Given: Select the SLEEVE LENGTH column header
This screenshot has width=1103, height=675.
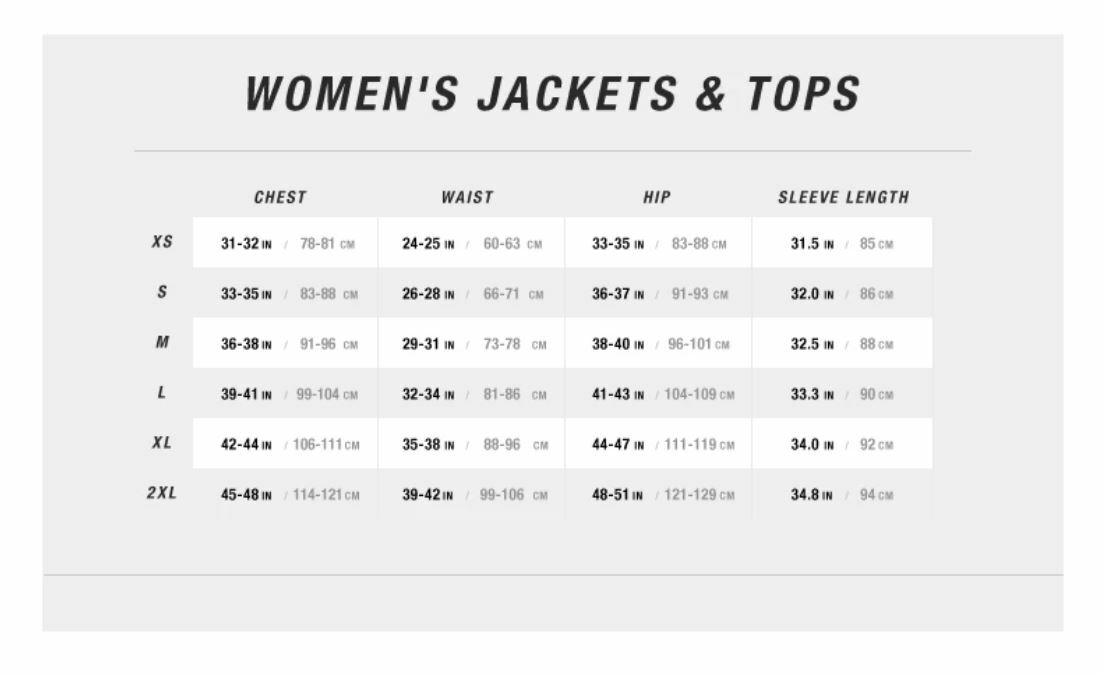Looking at the screenshot, I should click(843, 198).
